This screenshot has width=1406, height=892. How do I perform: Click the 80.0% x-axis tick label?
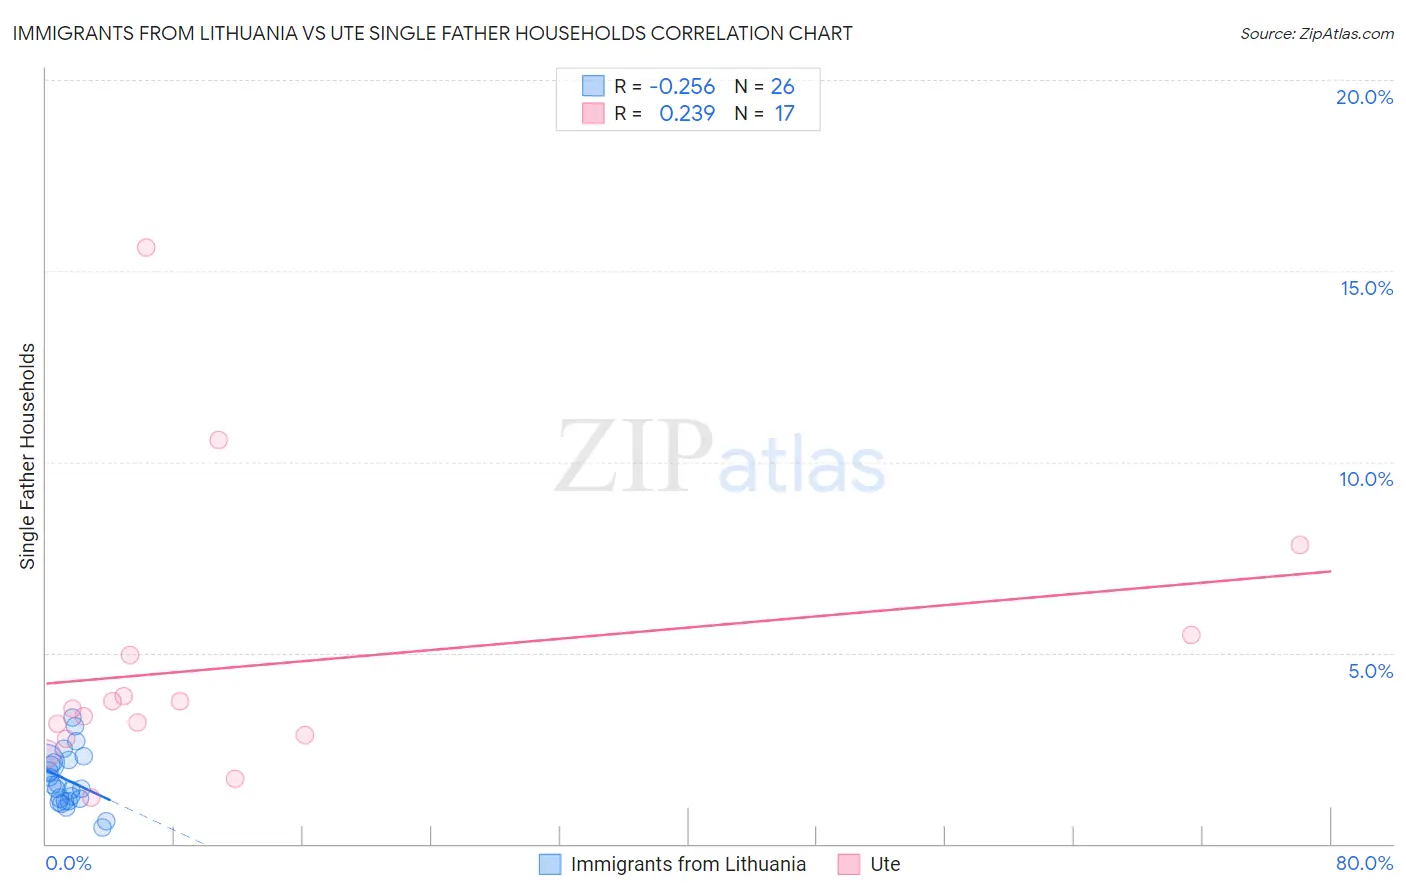tap(1365, 863)
